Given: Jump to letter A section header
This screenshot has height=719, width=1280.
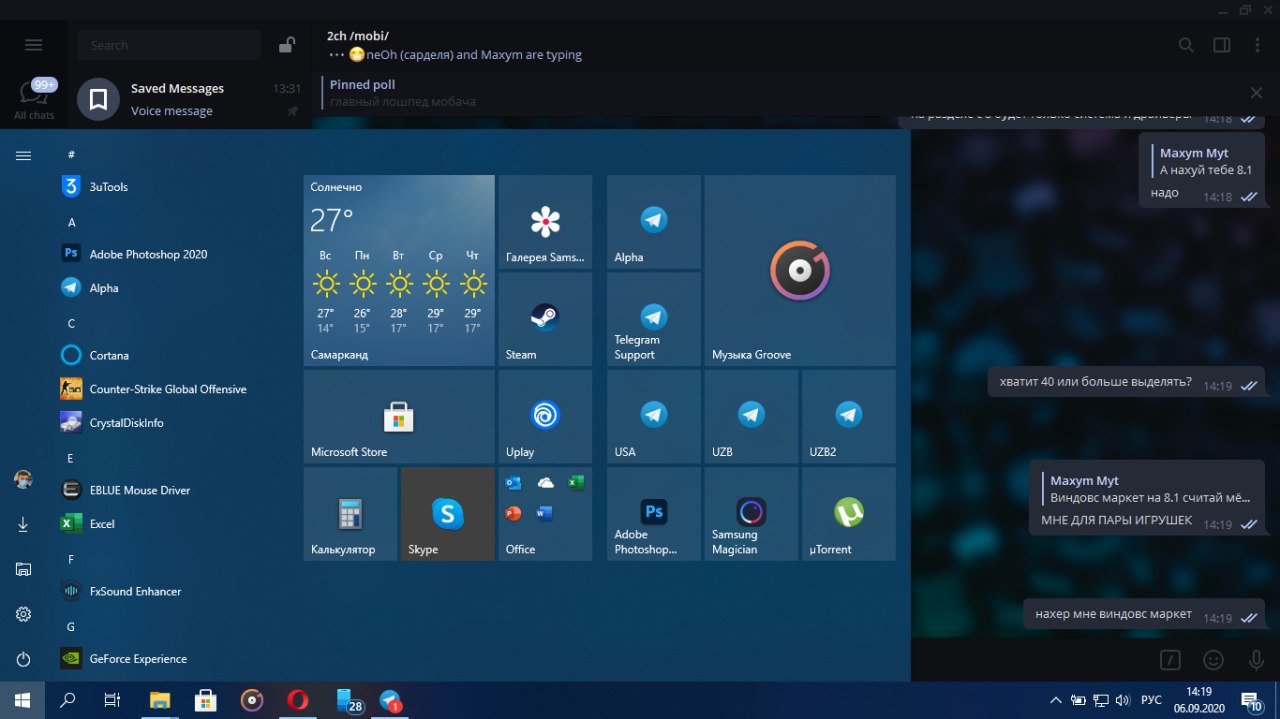Looking at the screenshot, I should pos(71,222).
